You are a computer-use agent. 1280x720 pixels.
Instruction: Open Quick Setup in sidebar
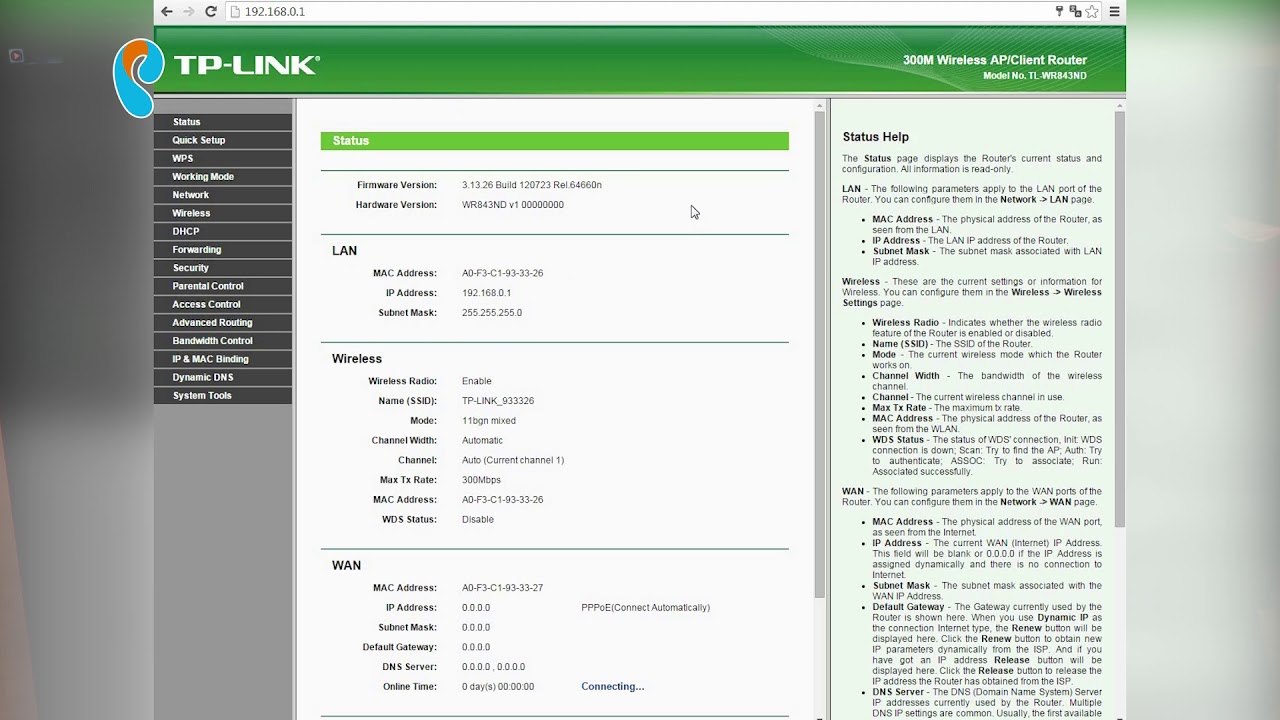tap(223, 140)
